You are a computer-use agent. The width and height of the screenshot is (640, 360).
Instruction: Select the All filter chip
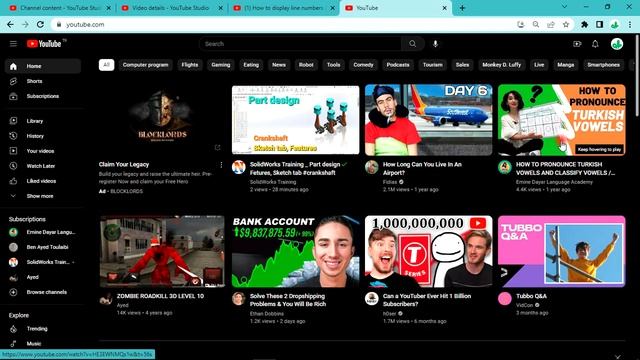(x=107, y=65)
